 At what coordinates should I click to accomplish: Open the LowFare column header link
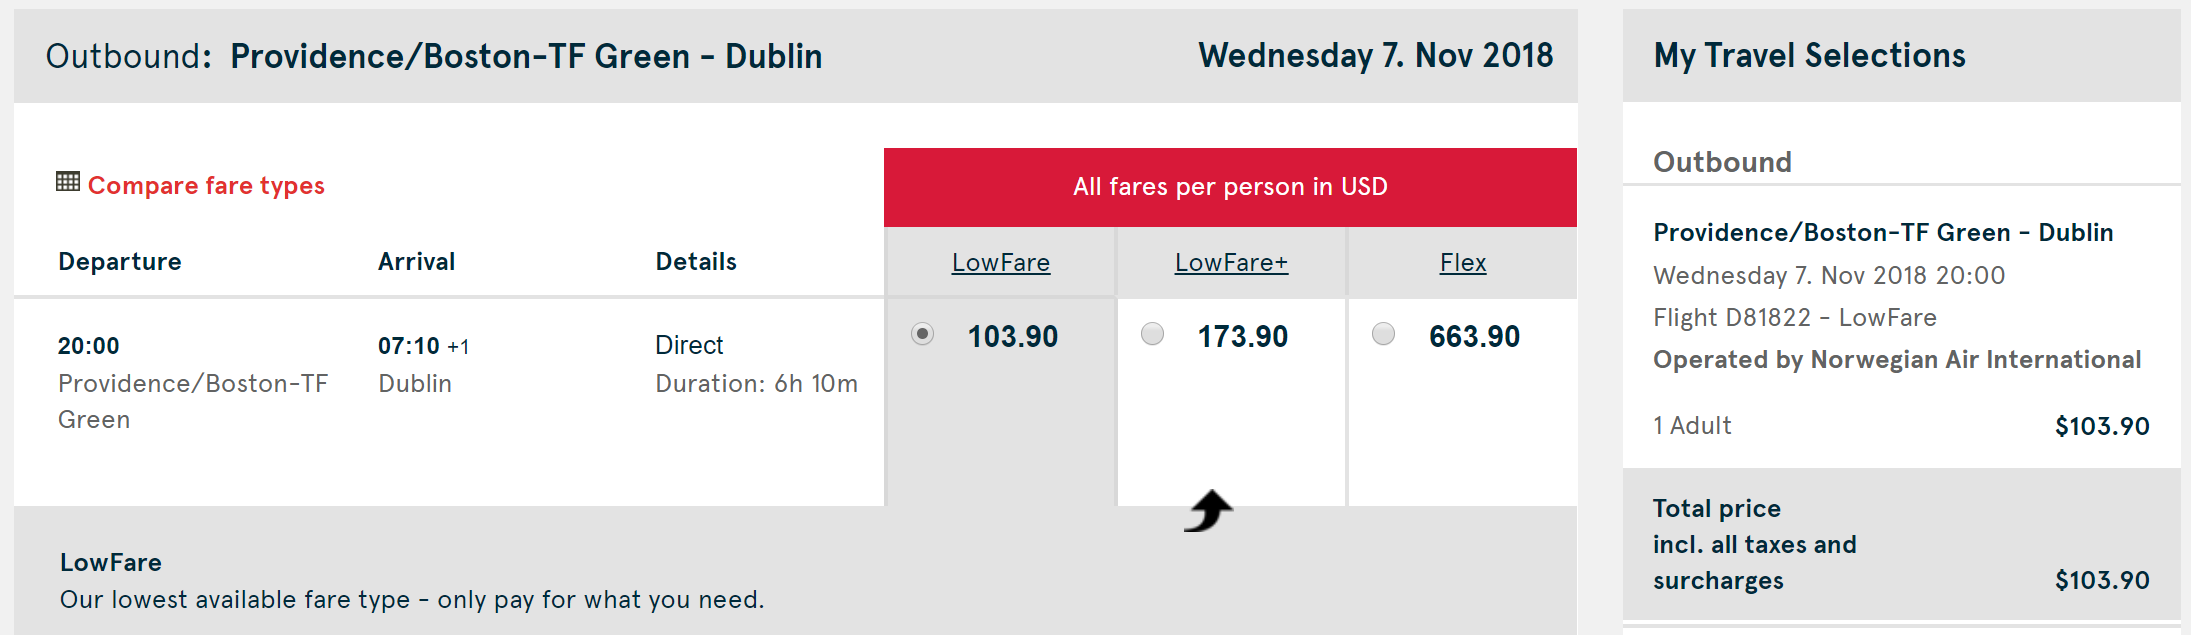[x=1001, y=263]
